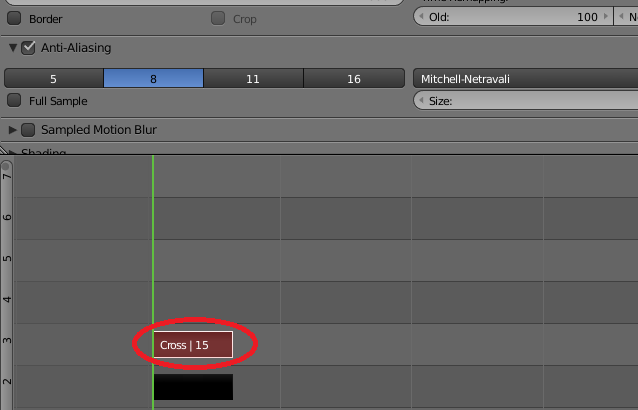This screenshot has width=638, height=410.
Task: Set anti-aliasing samples to 16
Action: tap(354, 78)
